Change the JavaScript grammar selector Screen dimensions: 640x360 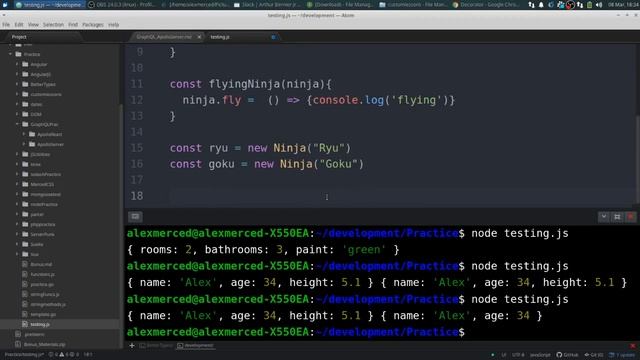coord(540,355)
